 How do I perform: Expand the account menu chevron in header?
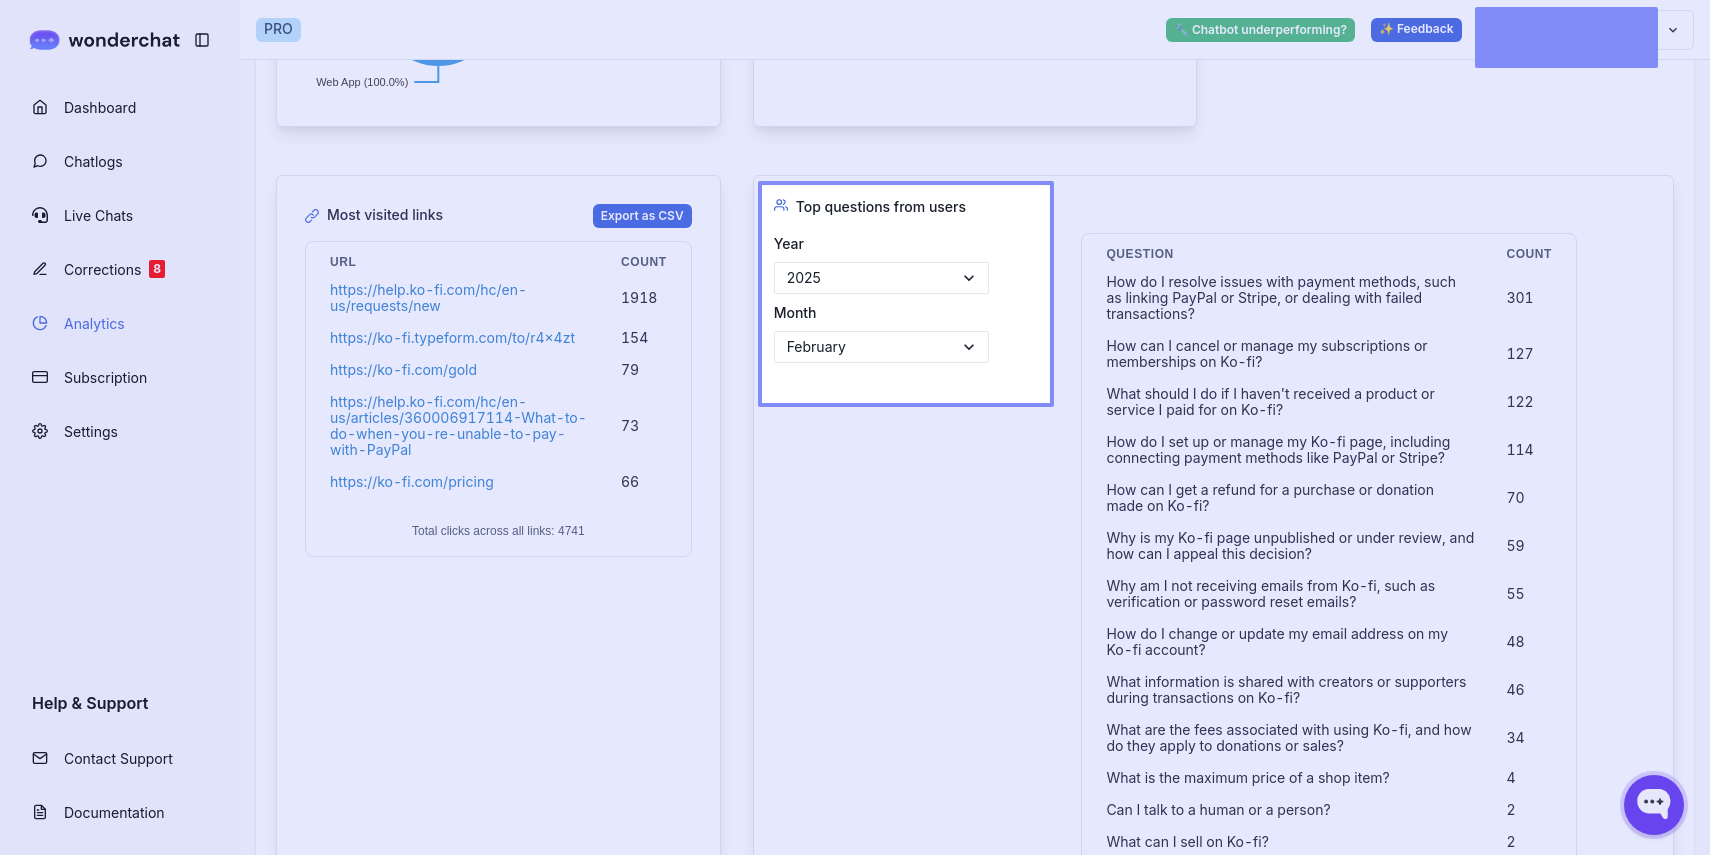(x=1673, y=30)
